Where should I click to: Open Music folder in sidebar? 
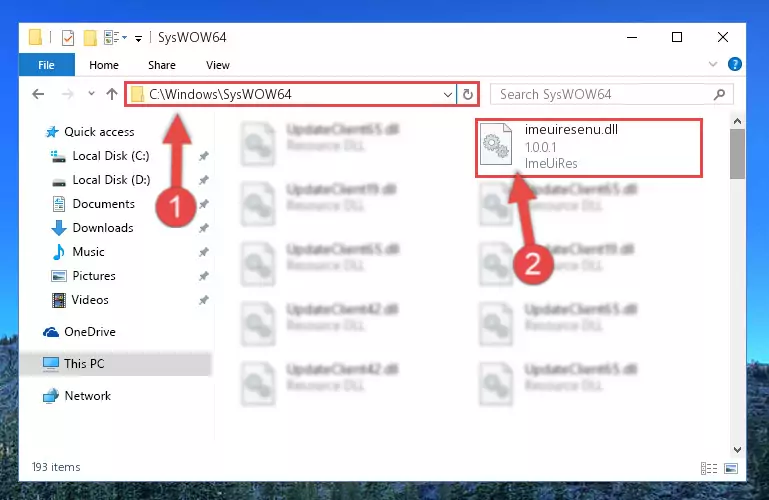[88, 252]
